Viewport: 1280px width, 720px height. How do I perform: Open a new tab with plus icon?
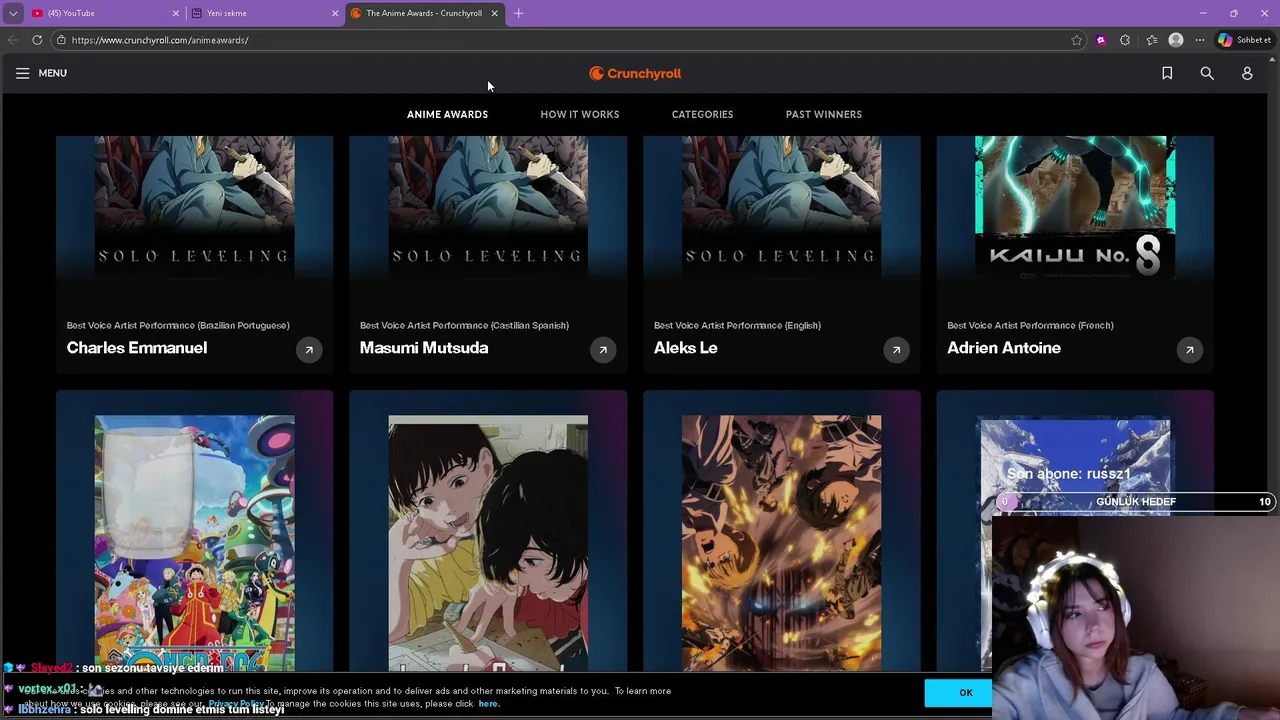click(x=518, y=13)
